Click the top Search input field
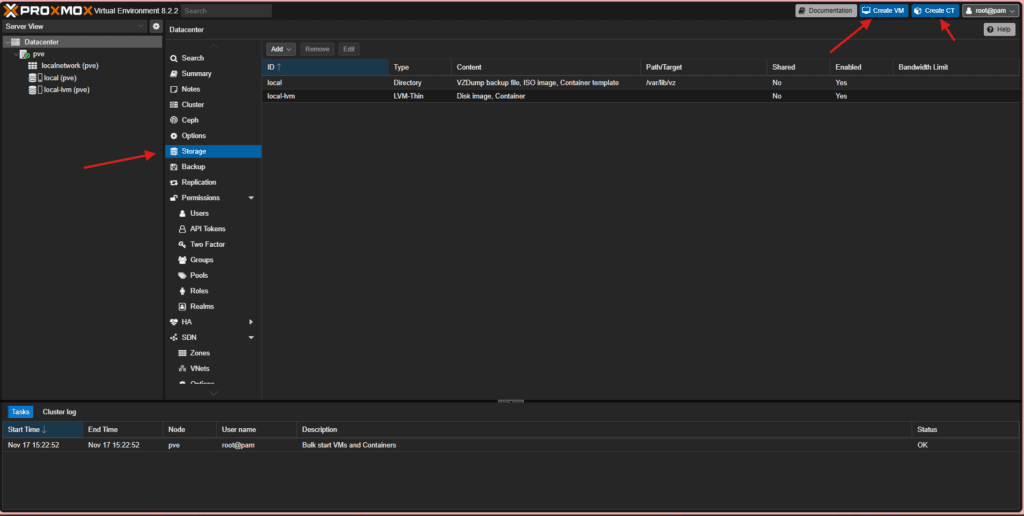This screenshot has width=1024, height=516. tap(226, 10)
